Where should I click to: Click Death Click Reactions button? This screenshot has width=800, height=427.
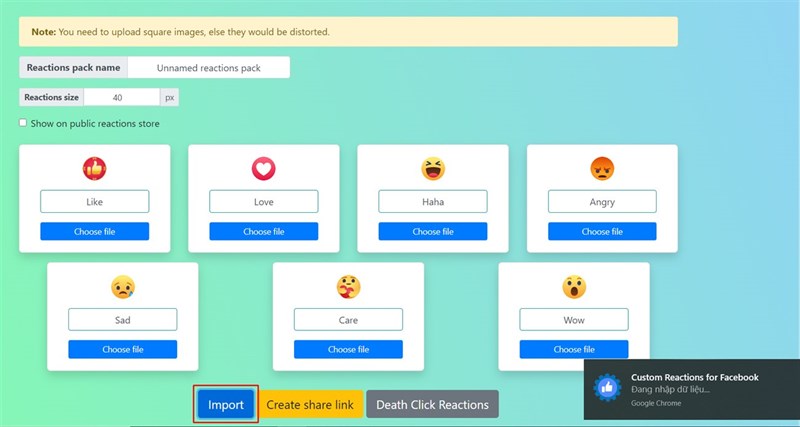432,405
